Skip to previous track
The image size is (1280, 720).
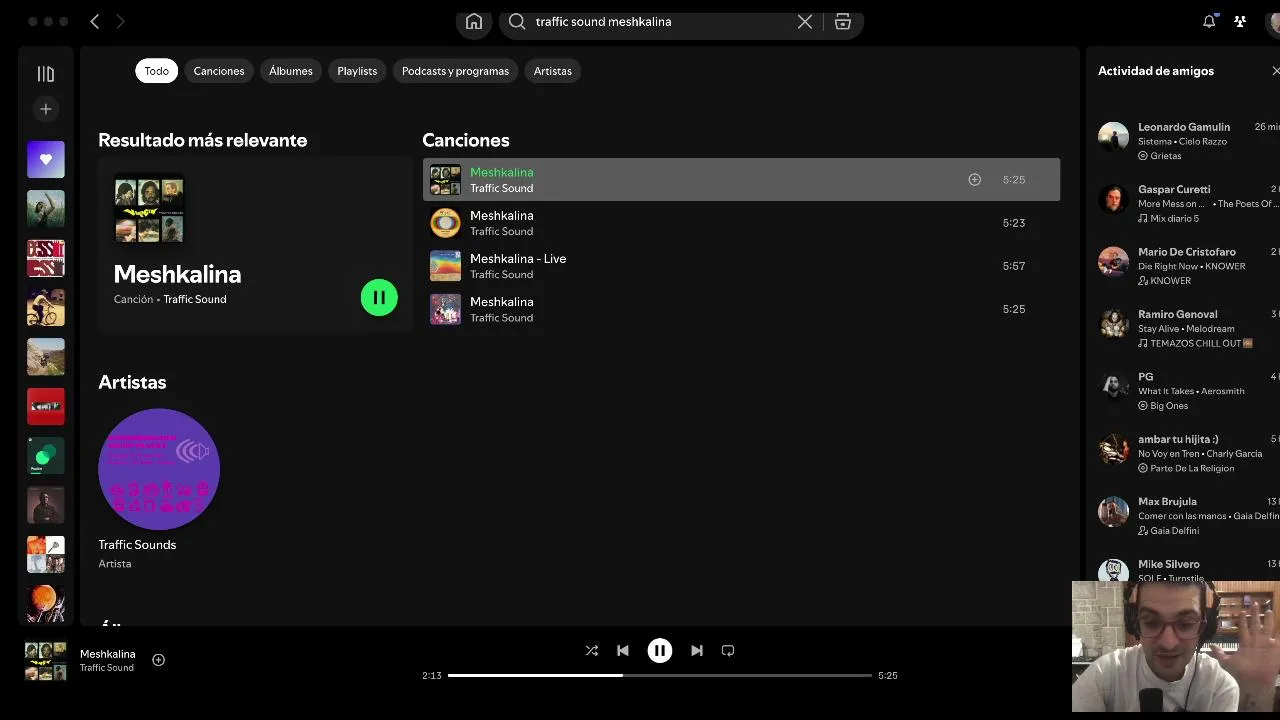(623, 651)
